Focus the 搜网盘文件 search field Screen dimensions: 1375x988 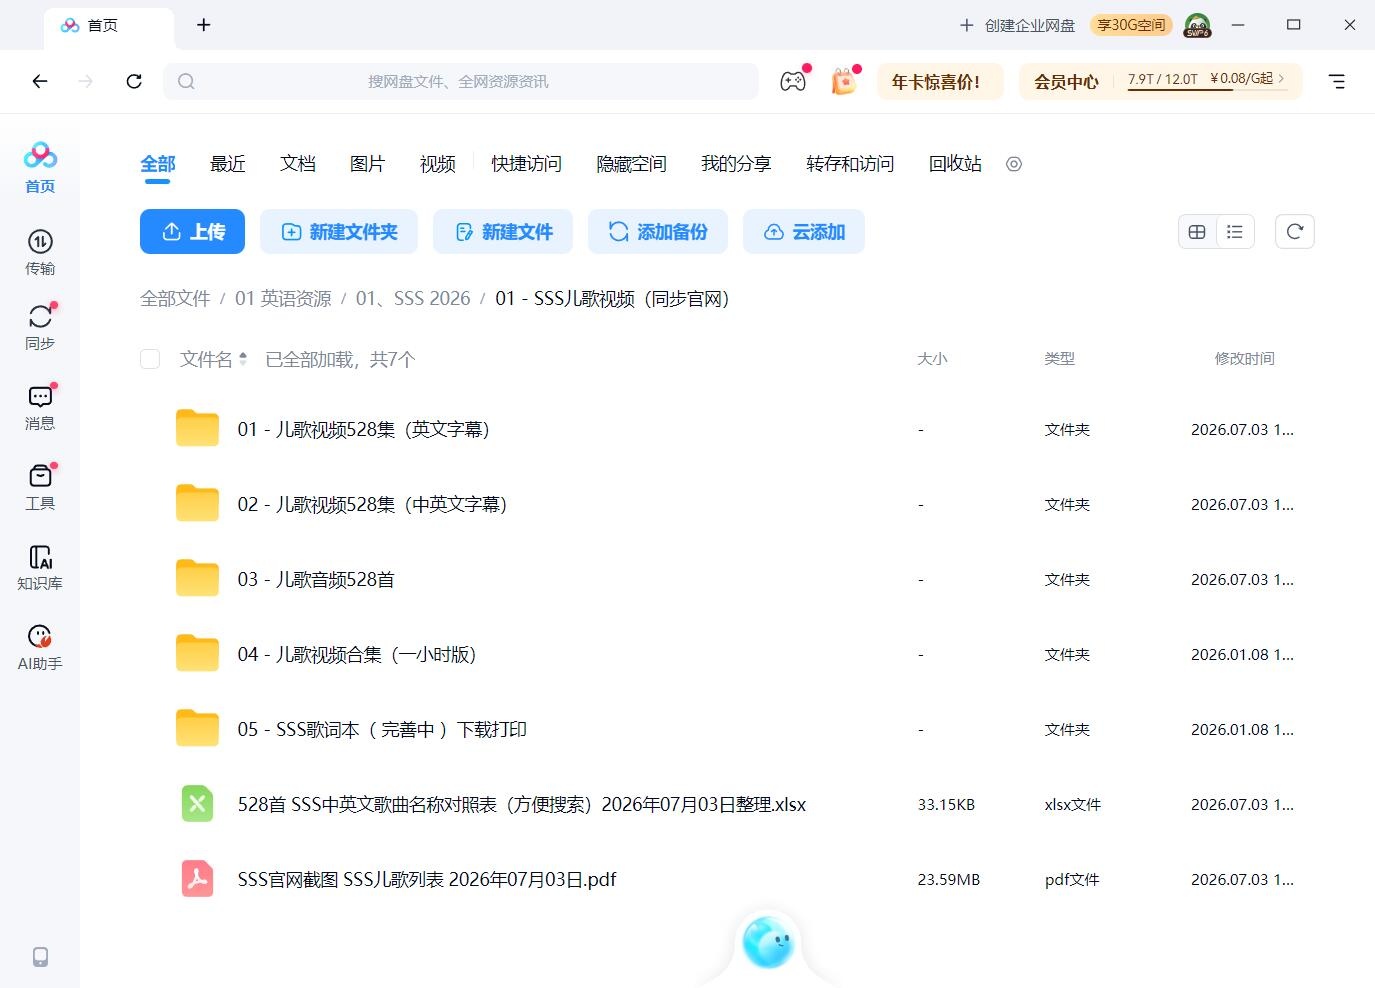(461, 82)
